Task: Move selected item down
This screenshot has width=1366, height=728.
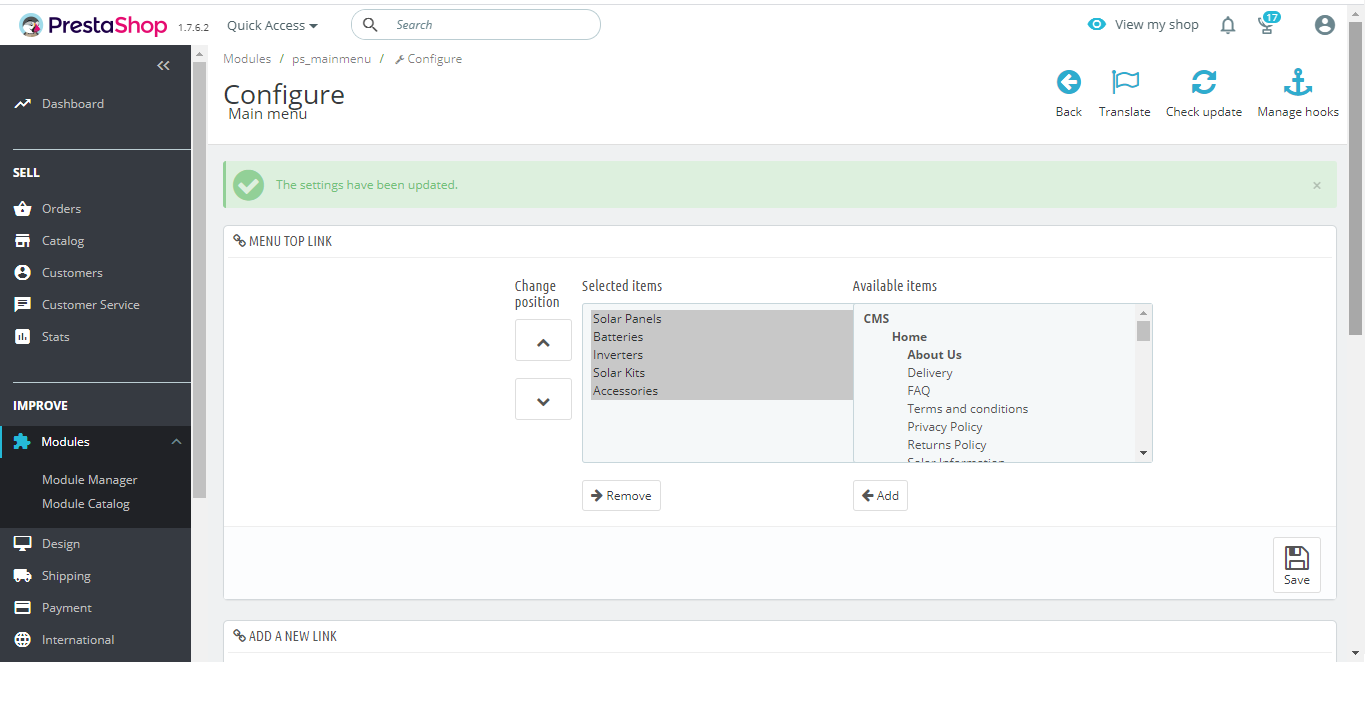Action: 543,400
